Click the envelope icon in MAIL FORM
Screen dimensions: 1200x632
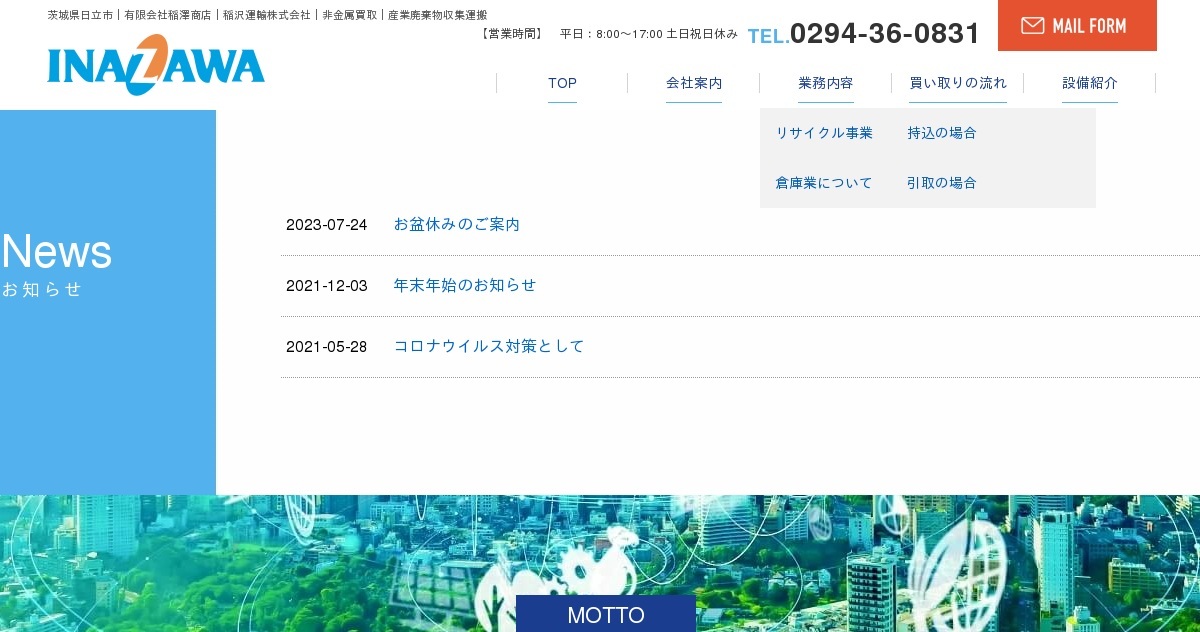click(x=1033, y=26)
